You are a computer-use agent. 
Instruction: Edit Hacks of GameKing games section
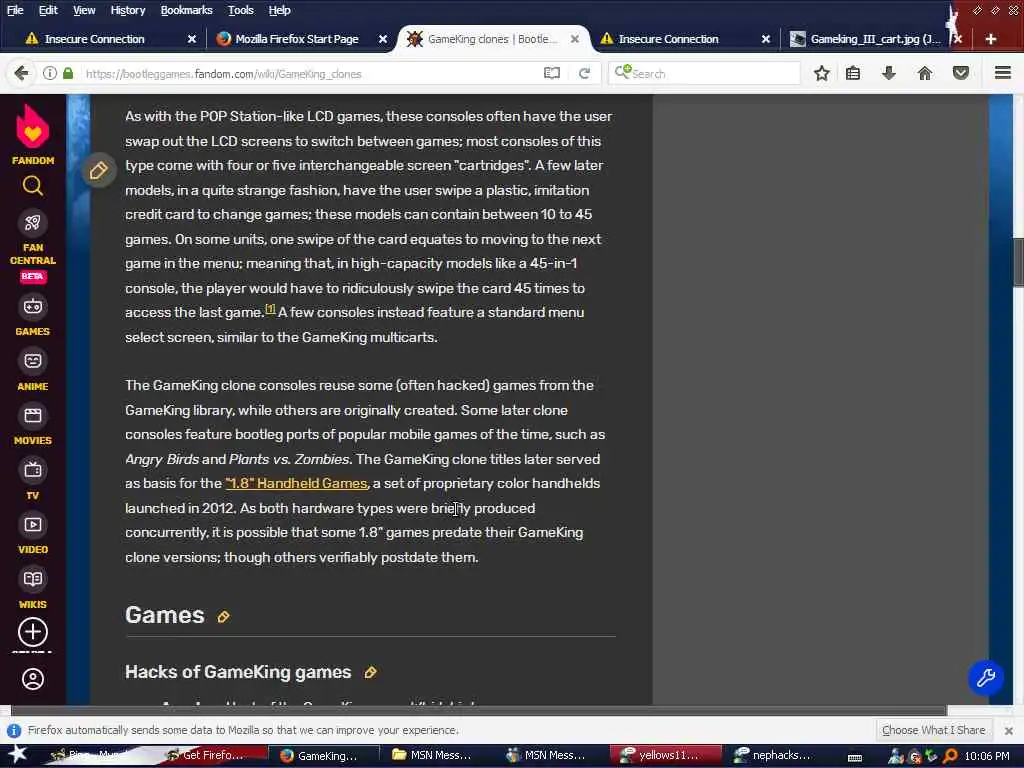pyautogui.click(x=370, y=673)
